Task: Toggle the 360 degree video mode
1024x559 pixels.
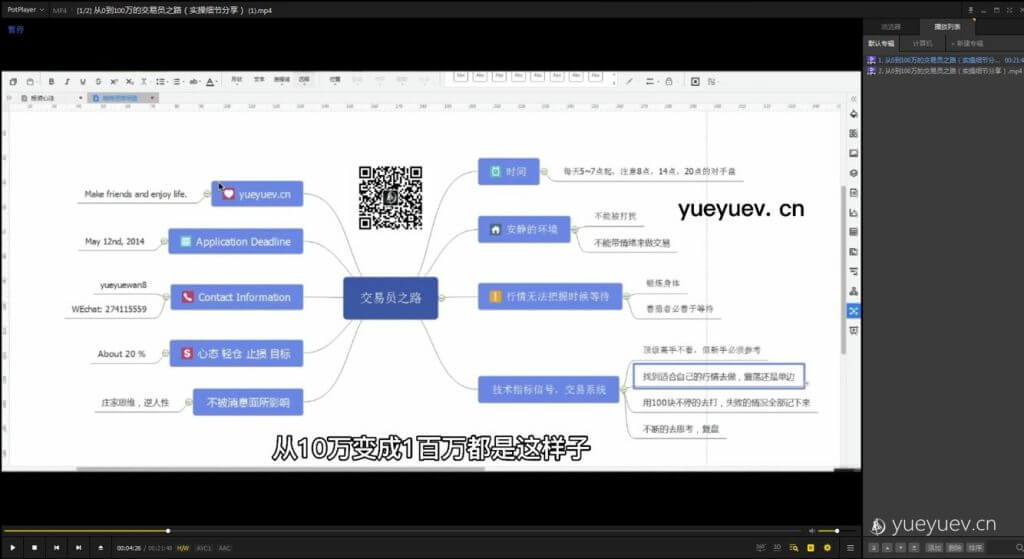Action: pos(761,548)
